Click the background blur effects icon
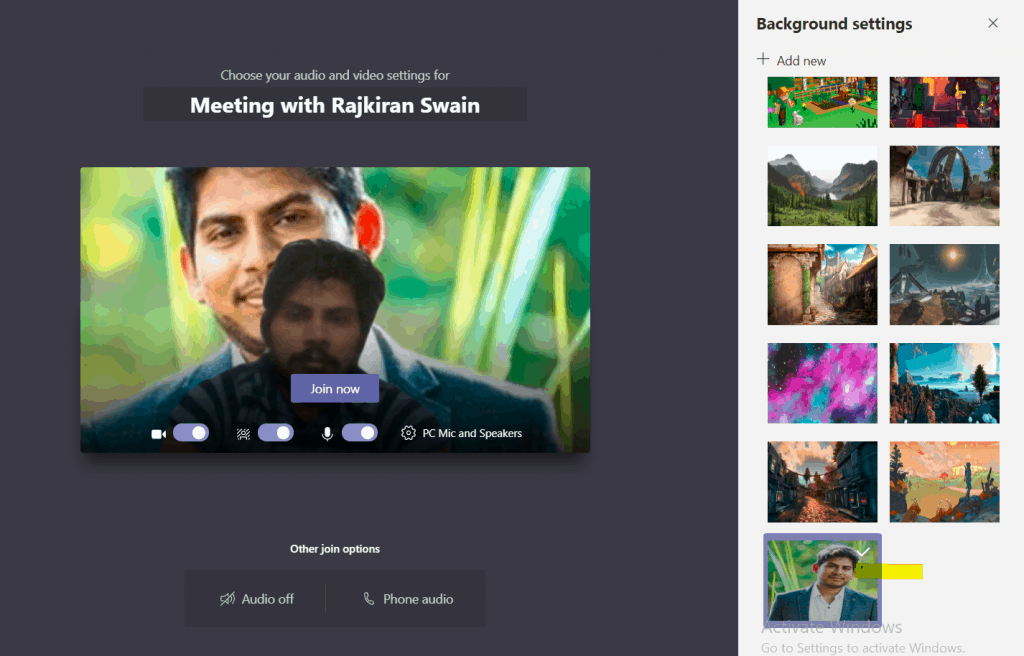 point(242,434)
